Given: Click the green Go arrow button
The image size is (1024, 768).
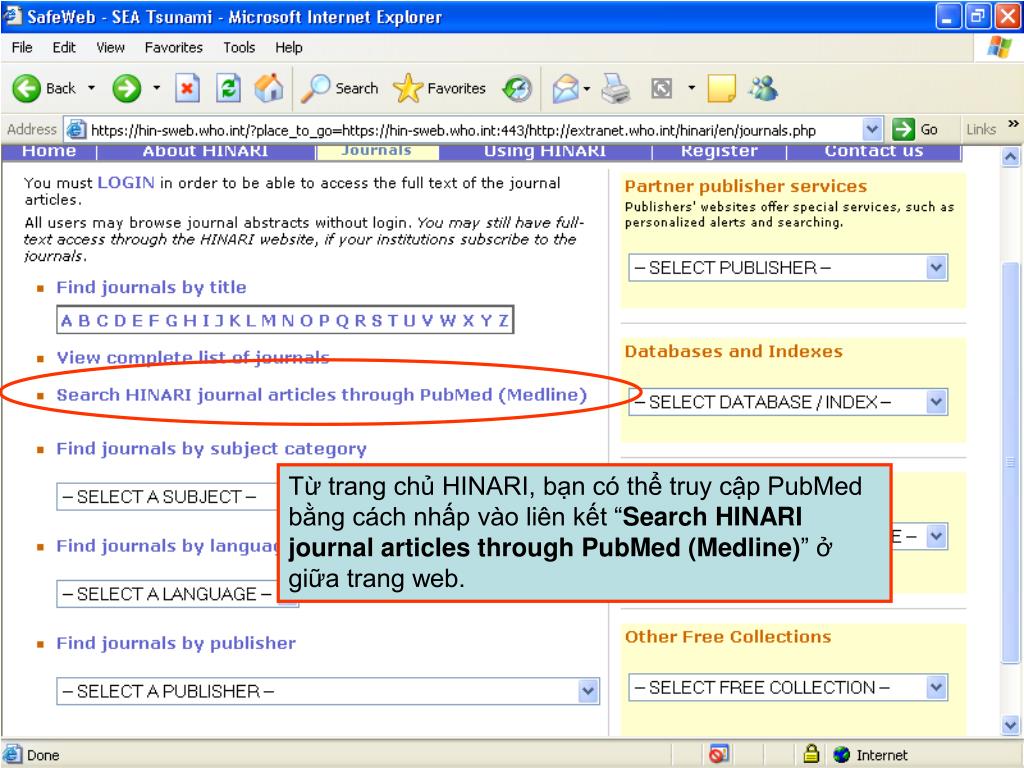Looking at the screenshot, I should tap(903, 129).
